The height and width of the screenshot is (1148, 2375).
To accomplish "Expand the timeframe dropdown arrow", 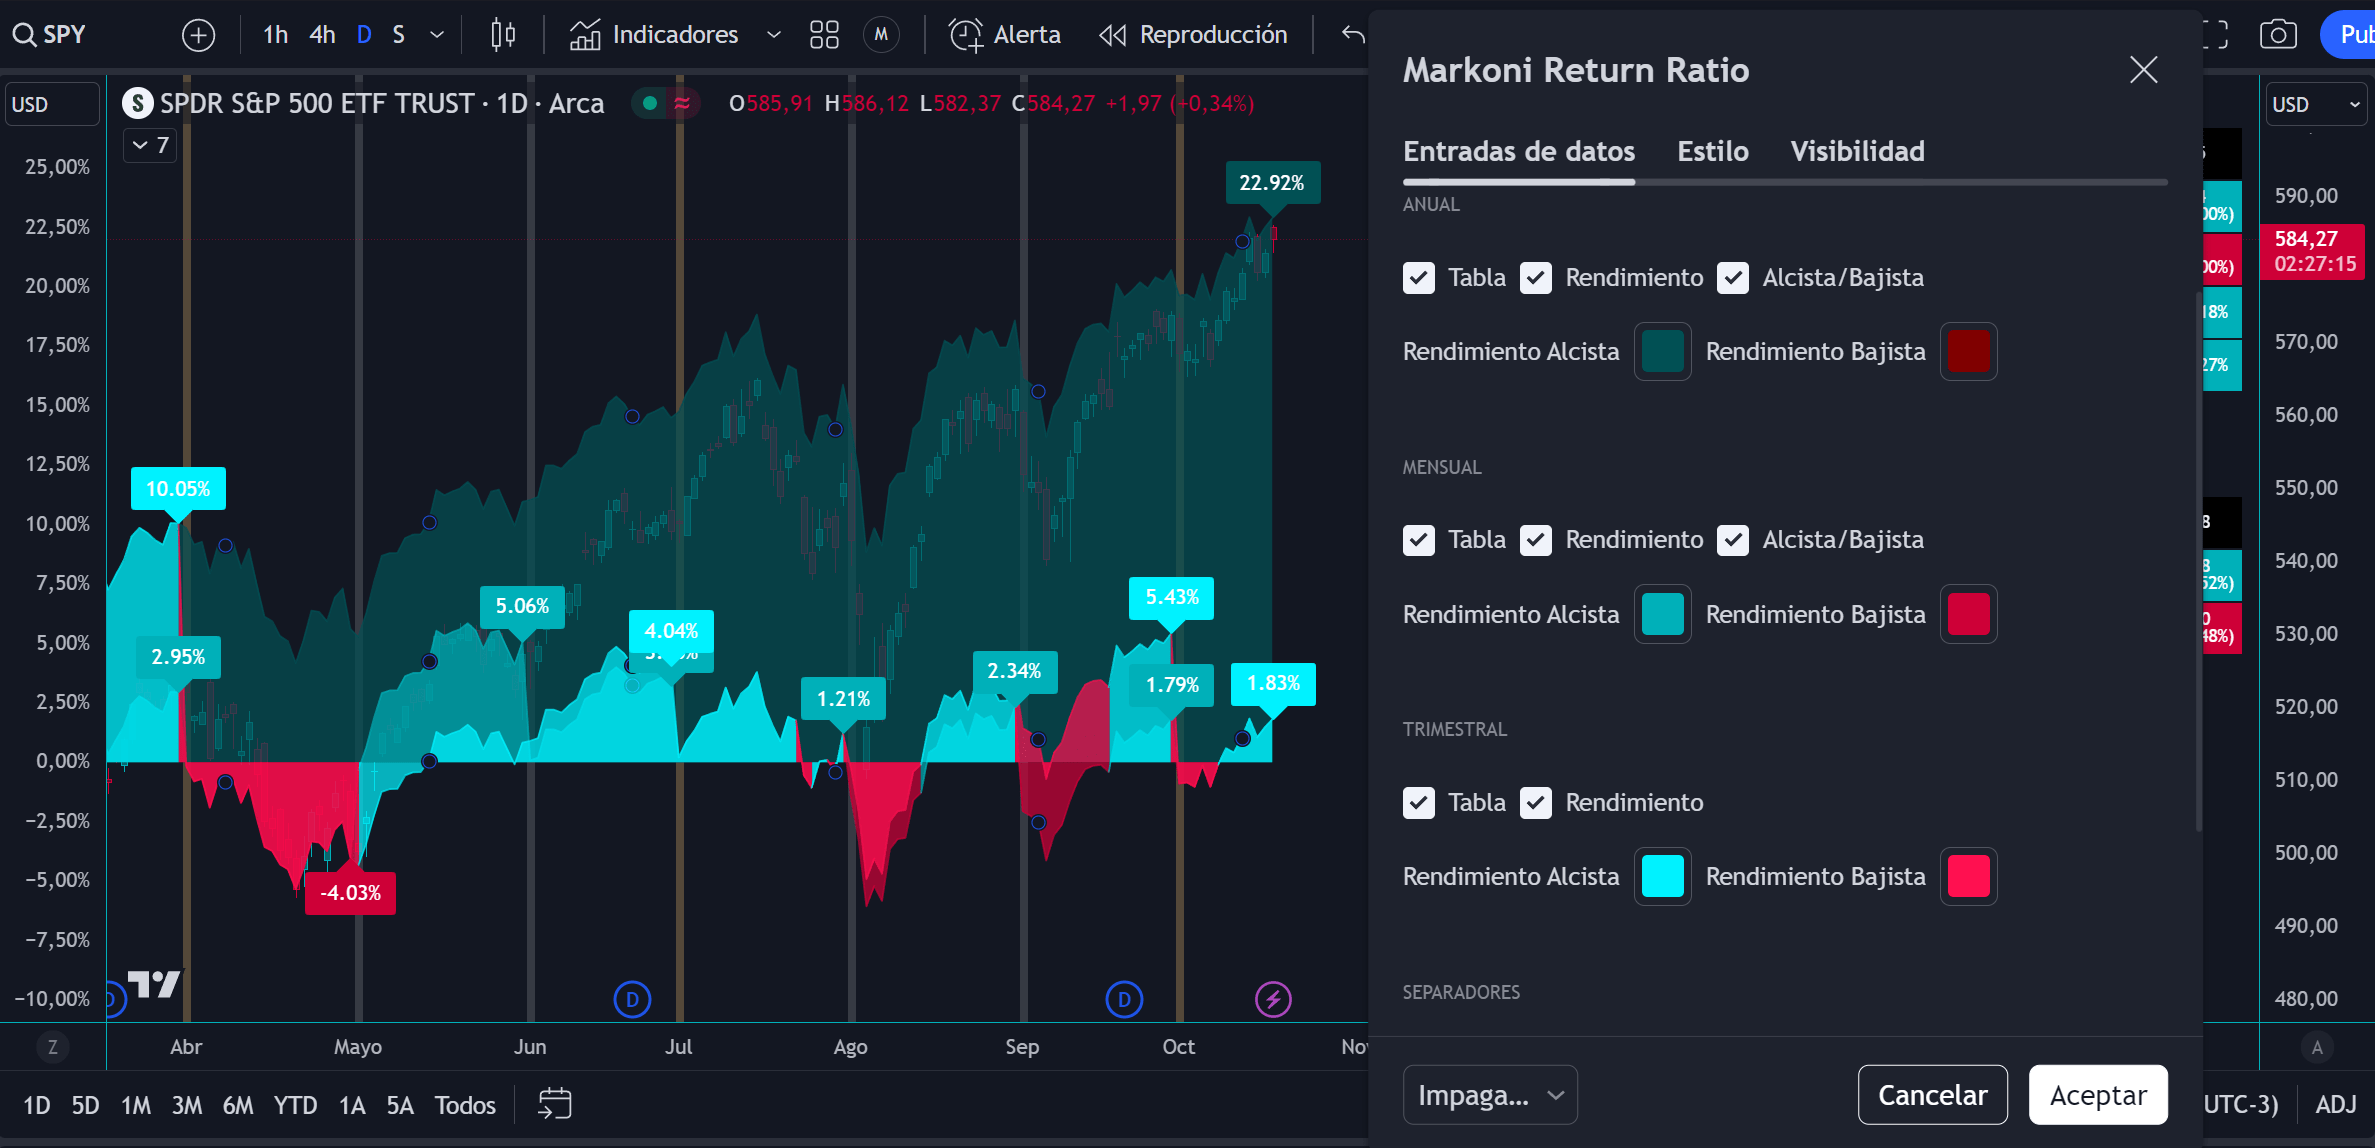I will click(x=437, y=35).
